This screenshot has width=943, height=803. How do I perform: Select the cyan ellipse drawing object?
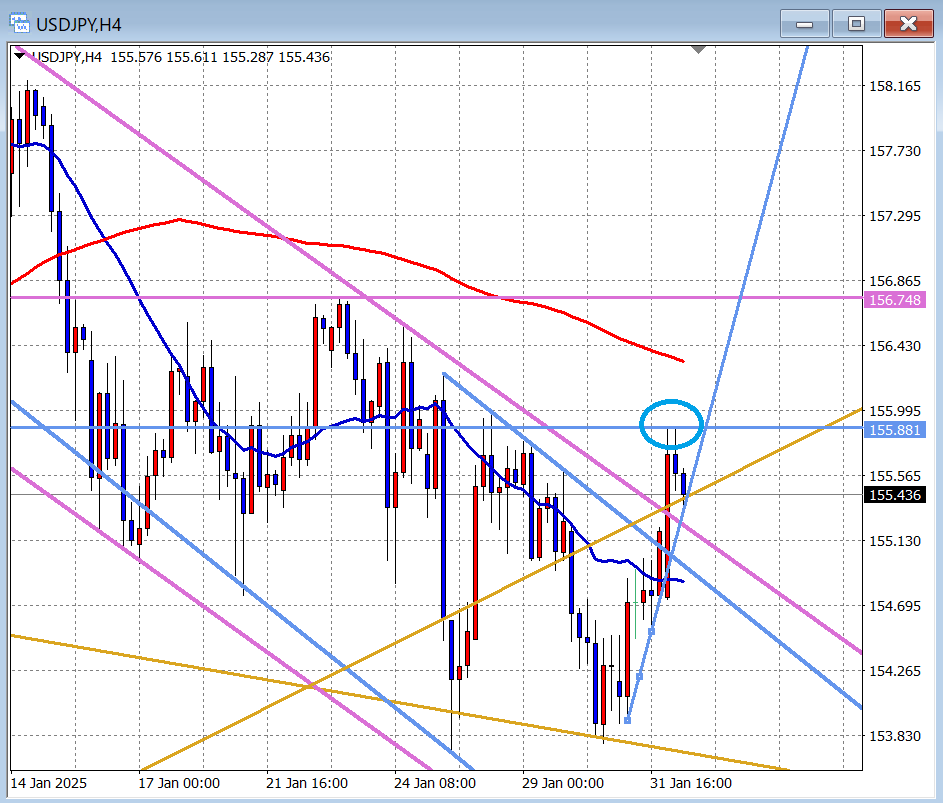(641, 422)
